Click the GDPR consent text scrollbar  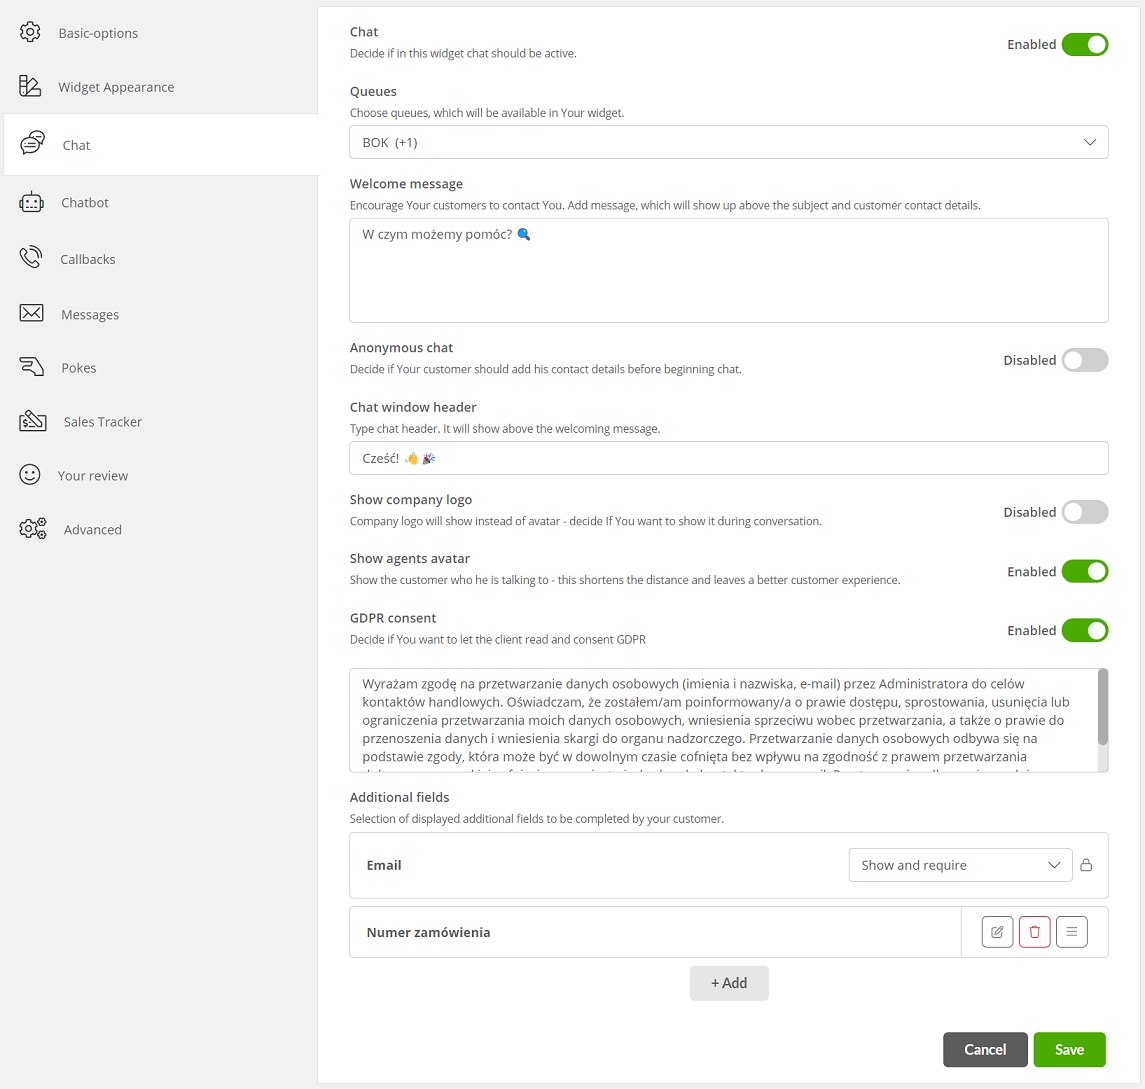click(x=1103, y=707)
